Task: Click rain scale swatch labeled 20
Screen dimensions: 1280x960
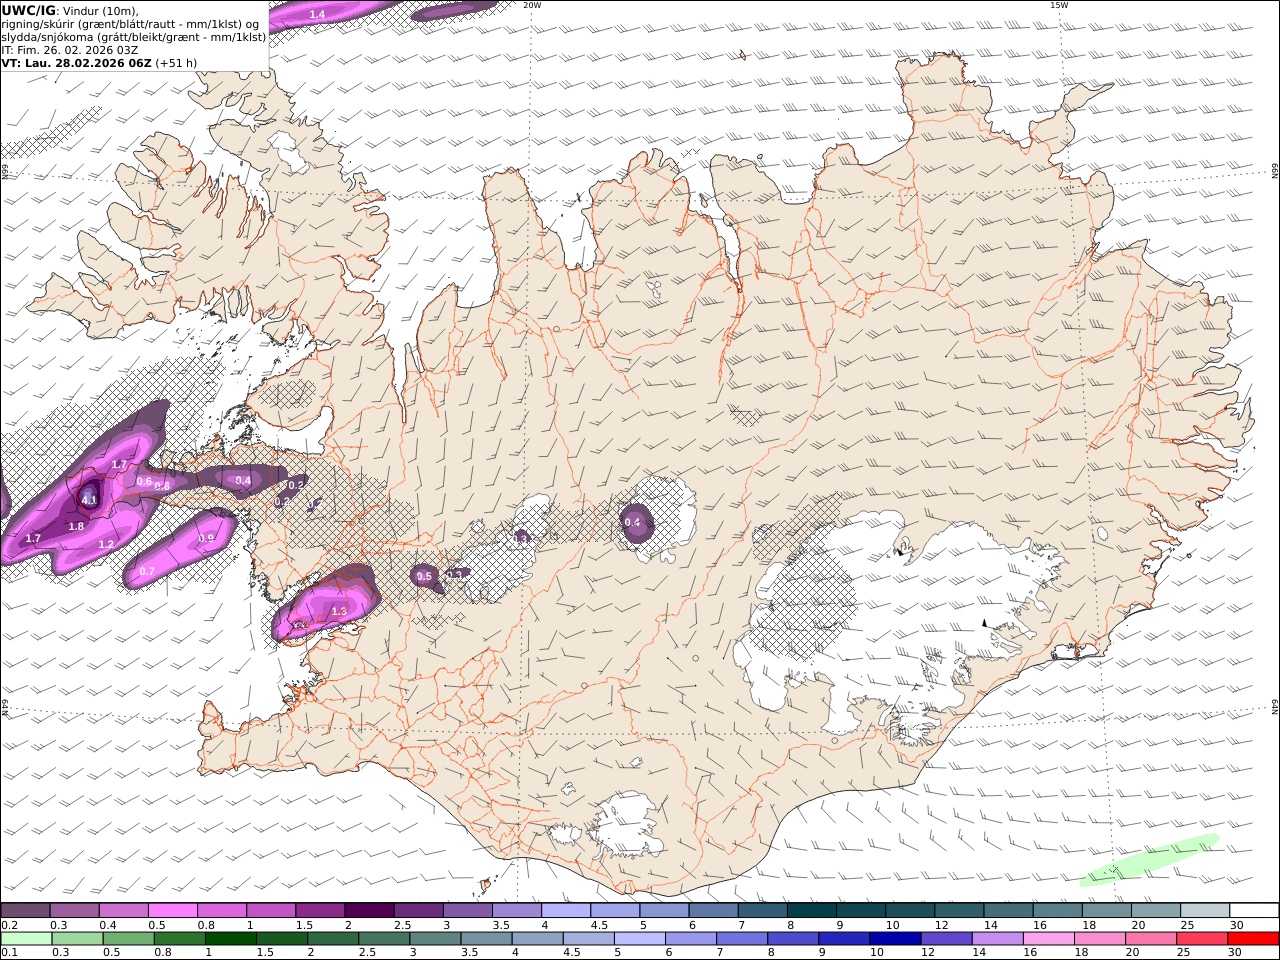Action: point(1150,939)
